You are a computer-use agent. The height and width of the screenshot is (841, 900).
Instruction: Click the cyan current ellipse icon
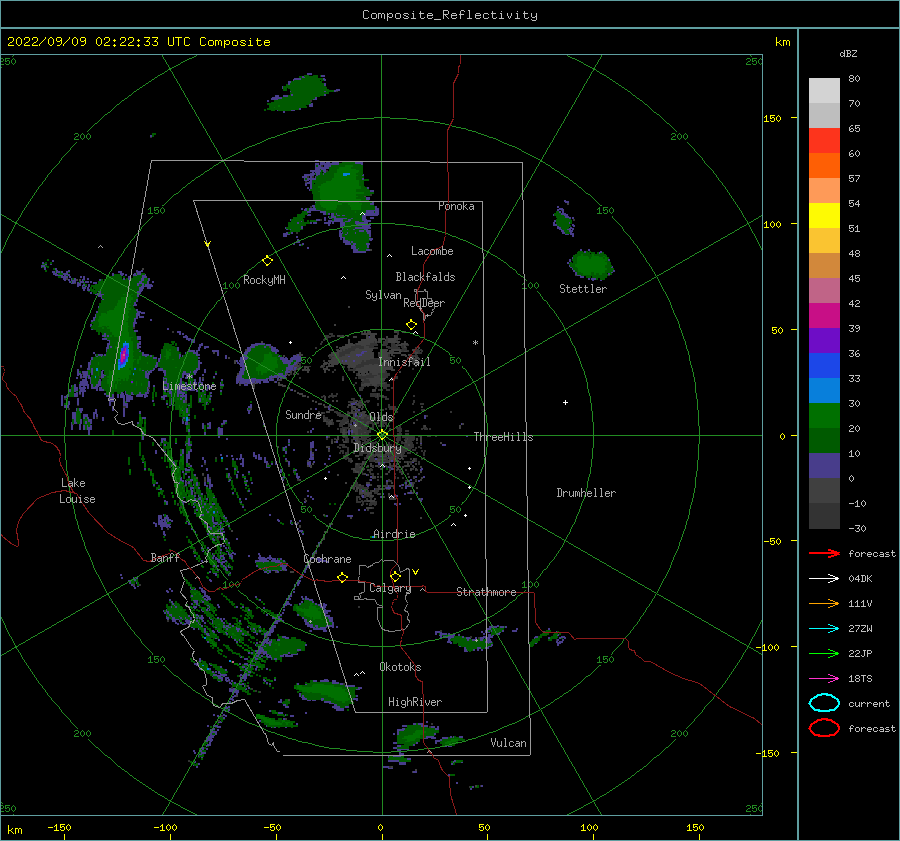pyautogui.click(x=824, y=703)
